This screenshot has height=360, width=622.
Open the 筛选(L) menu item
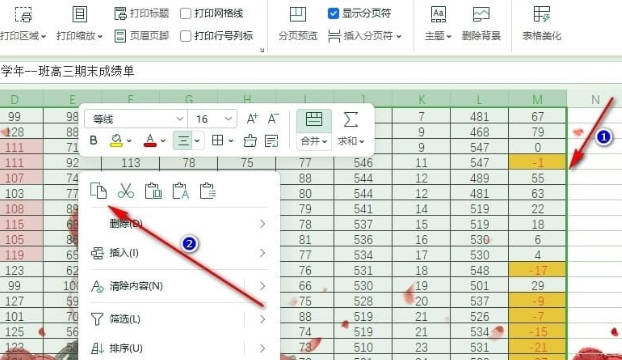pos(179,319)
